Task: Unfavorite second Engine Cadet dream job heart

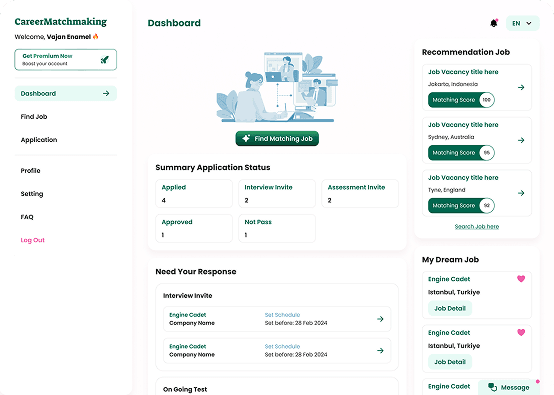Action: click(521, 332)
